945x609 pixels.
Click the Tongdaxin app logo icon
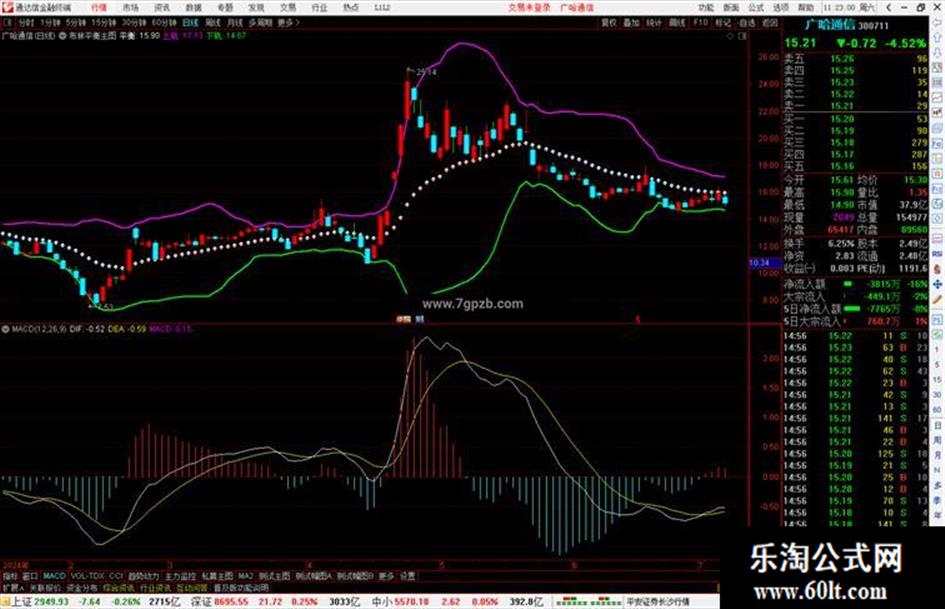point(7,7)
